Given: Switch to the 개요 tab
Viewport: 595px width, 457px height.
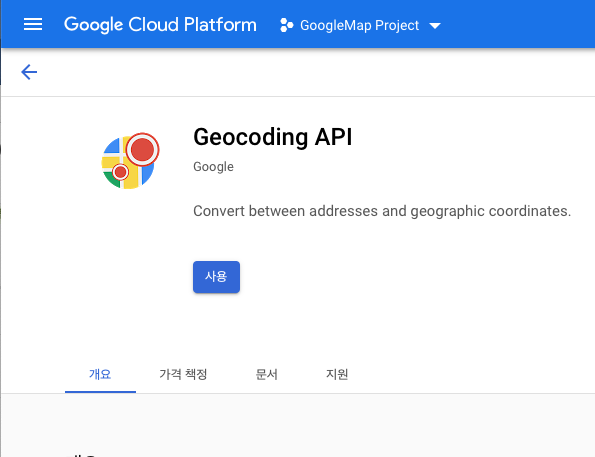Looking at the screenshot, I should [100, 374].
